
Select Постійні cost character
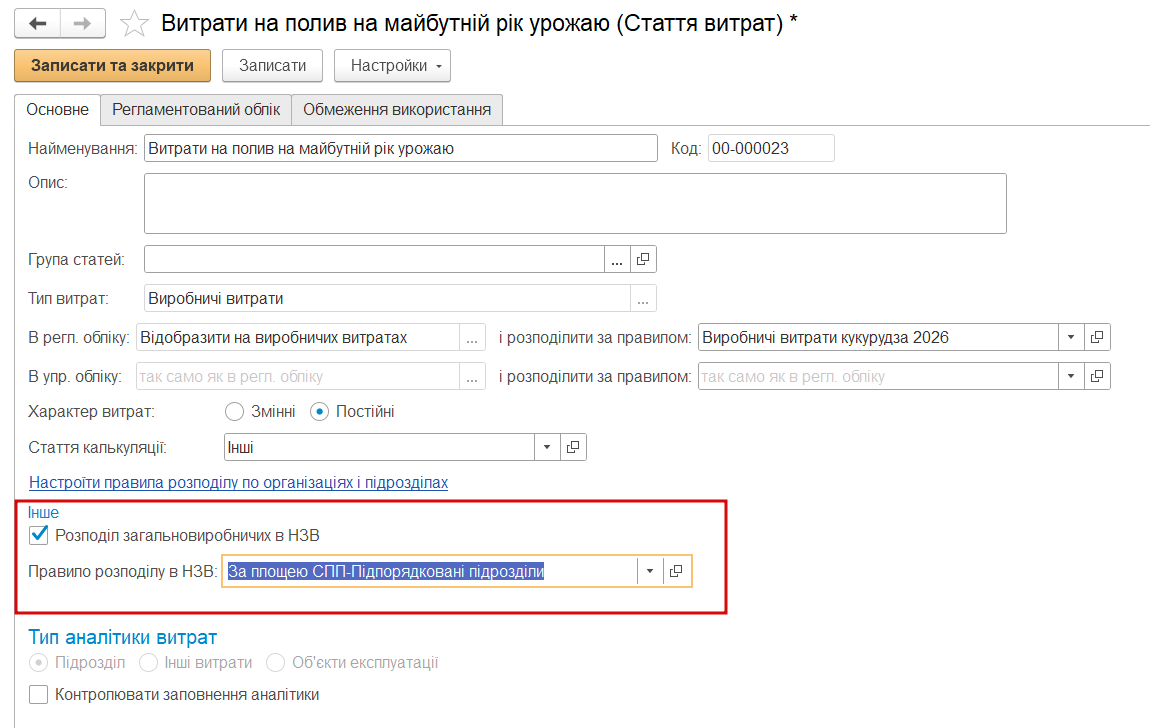click(x=319, y=412)
